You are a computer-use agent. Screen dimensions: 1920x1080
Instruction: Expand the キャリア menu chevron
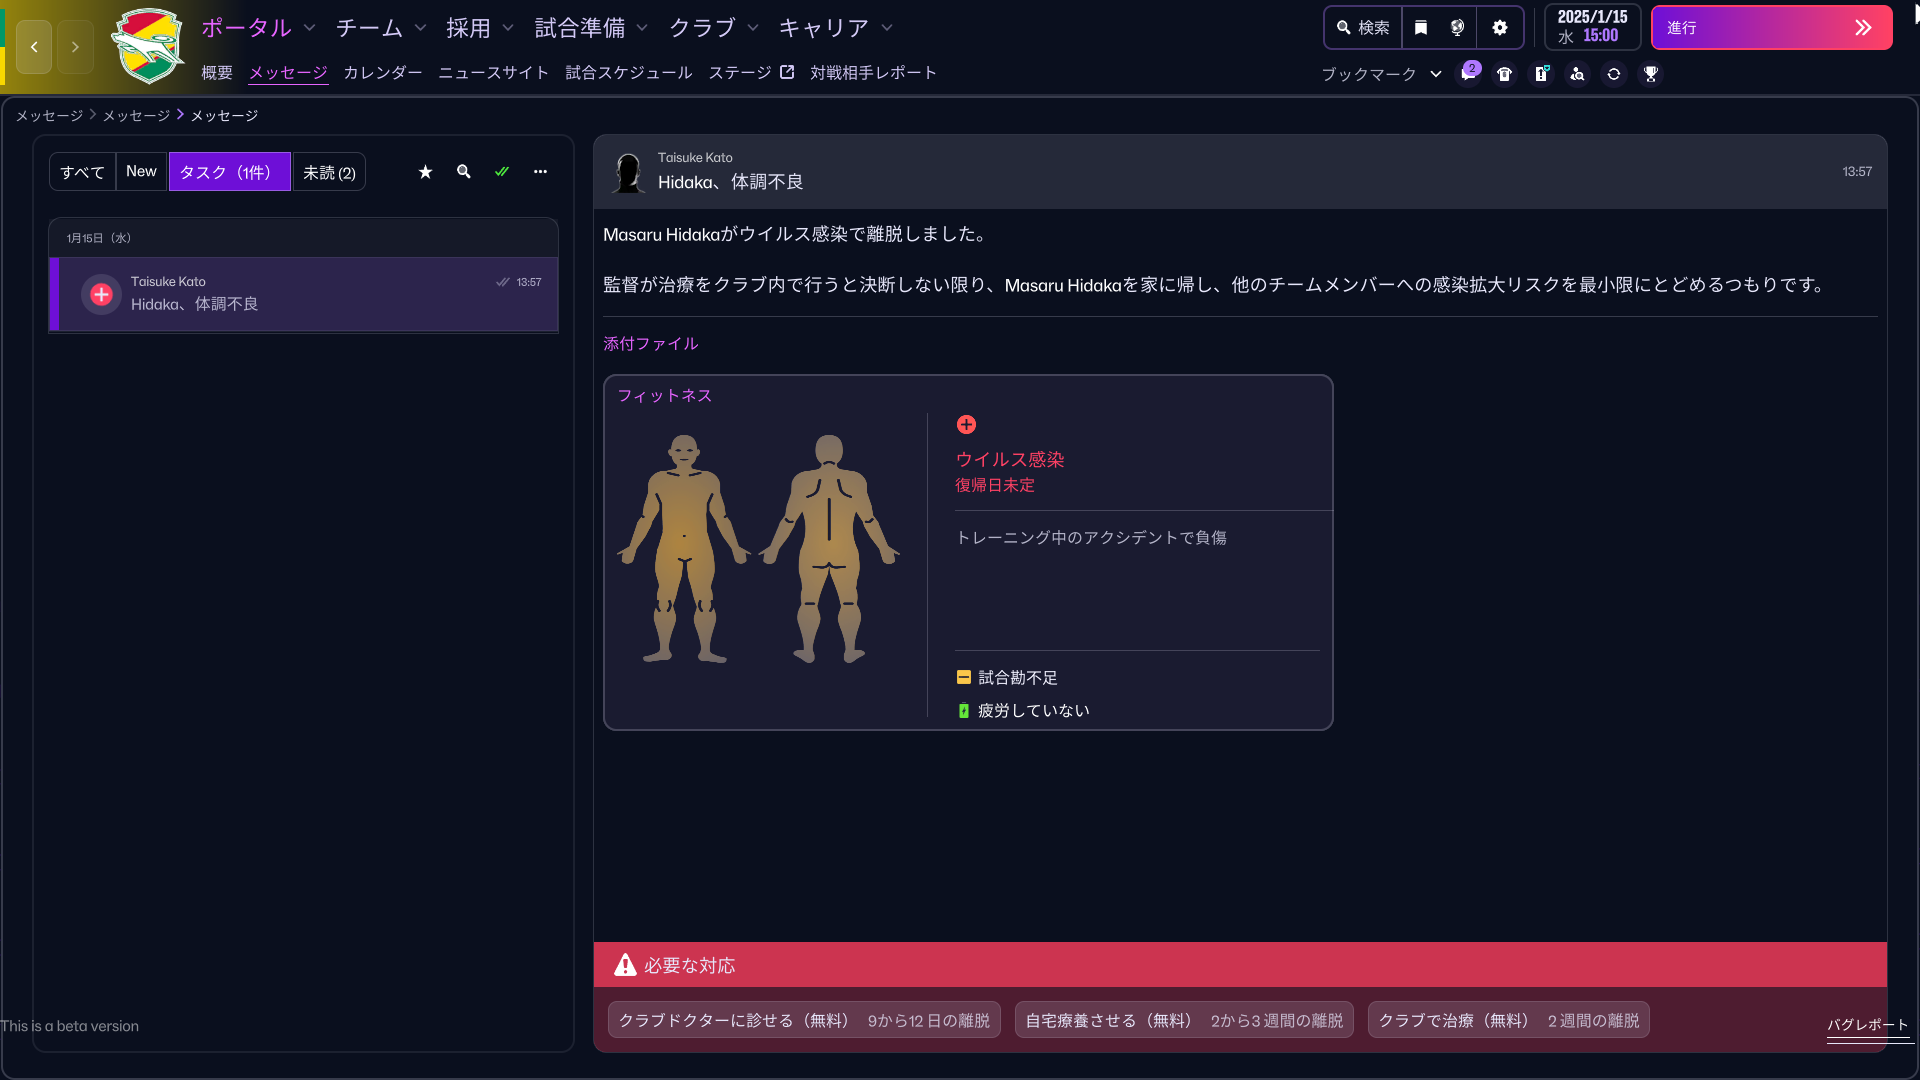coord(887,28)
